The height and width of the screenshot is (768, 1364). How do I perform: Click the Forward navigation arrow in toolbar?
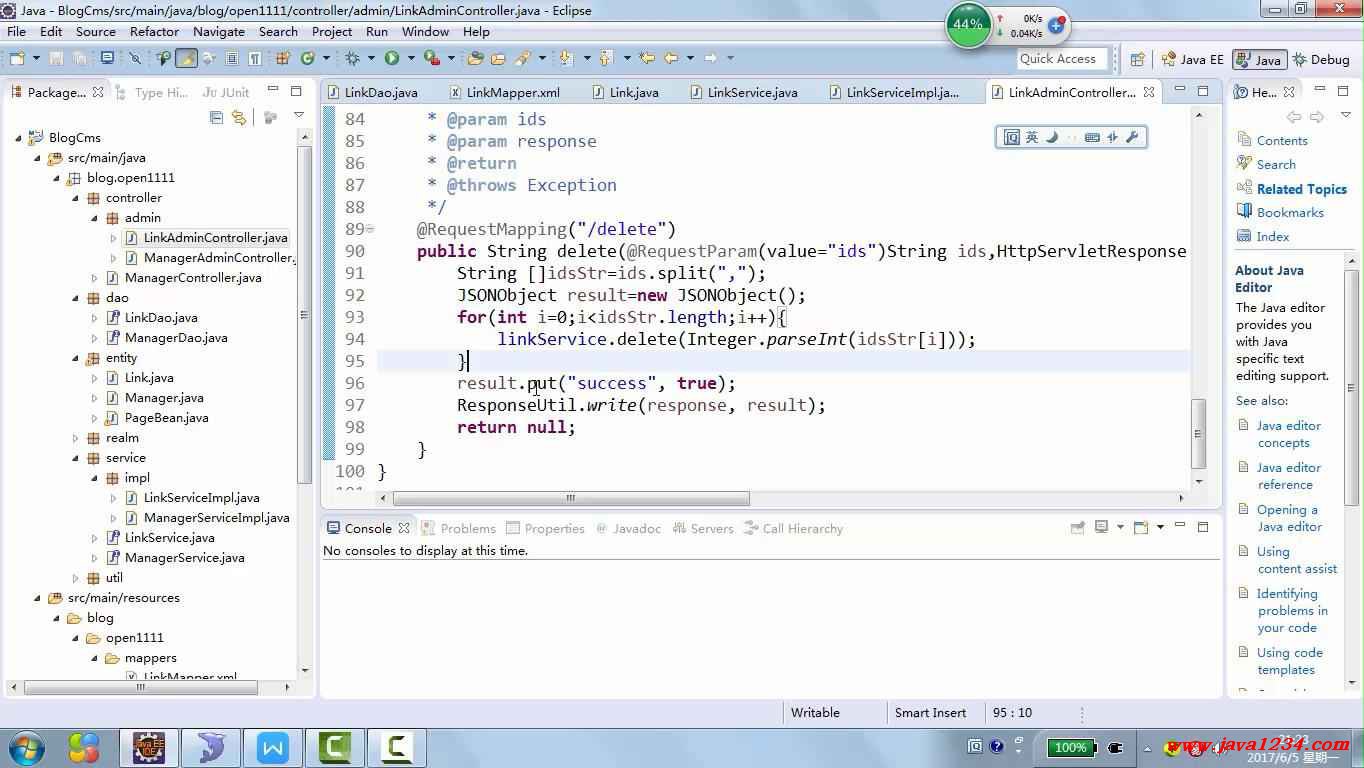click(x=710, y=59)
